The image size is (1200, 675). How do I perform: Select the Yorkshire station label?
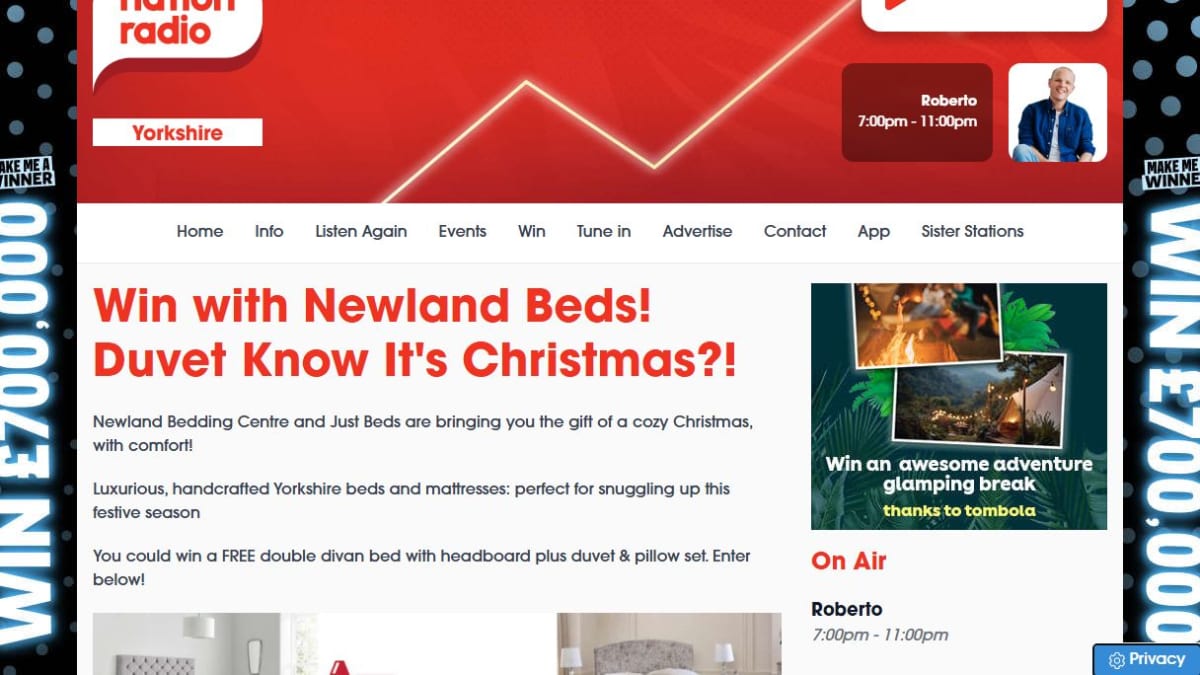(178, 132)
